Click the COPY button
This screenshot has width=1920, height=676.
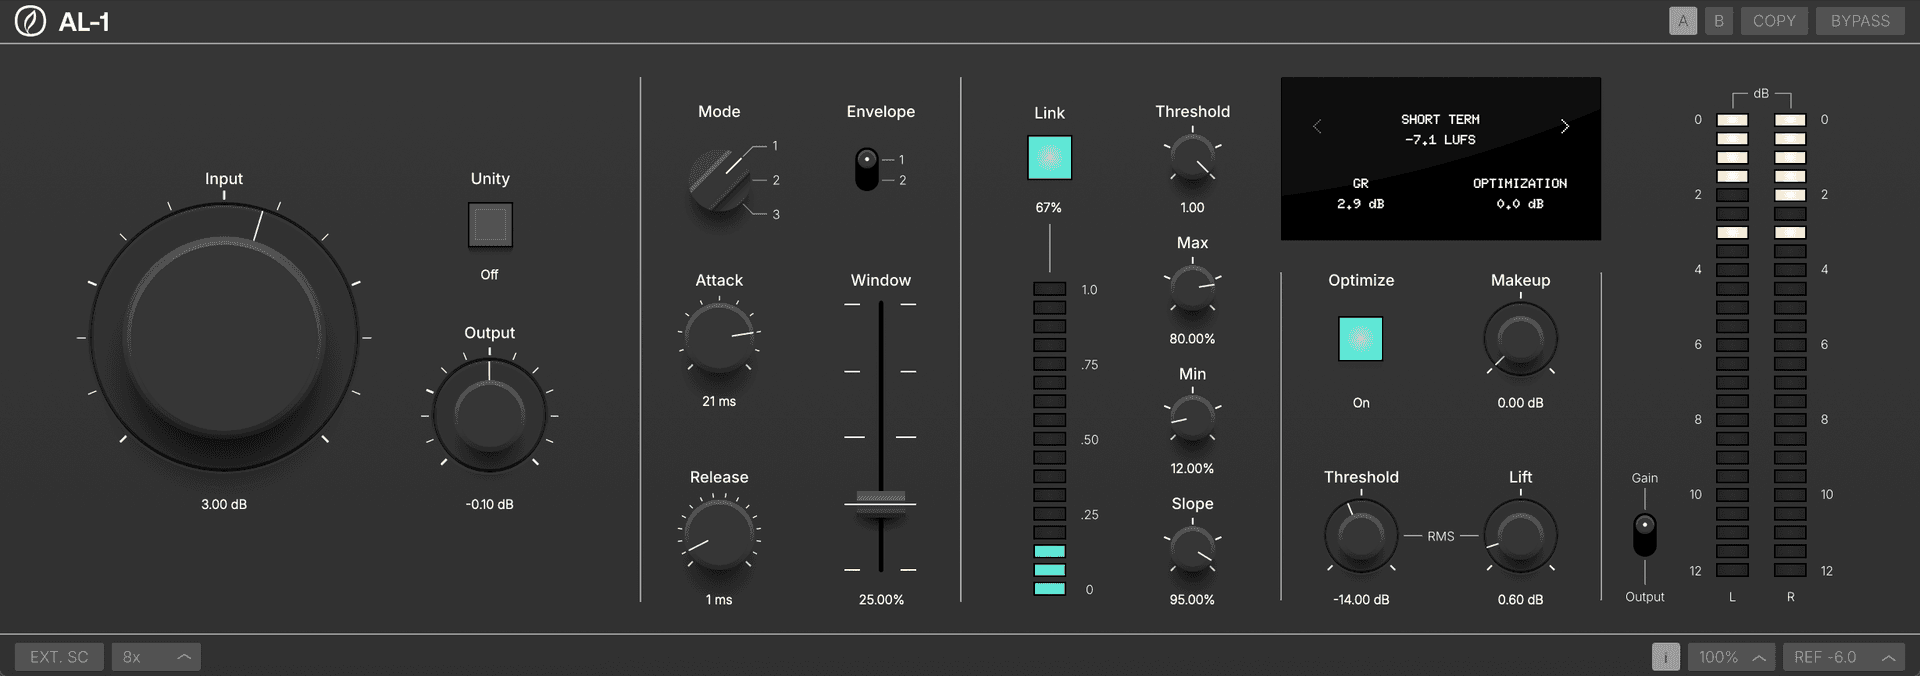[1774, 21]
